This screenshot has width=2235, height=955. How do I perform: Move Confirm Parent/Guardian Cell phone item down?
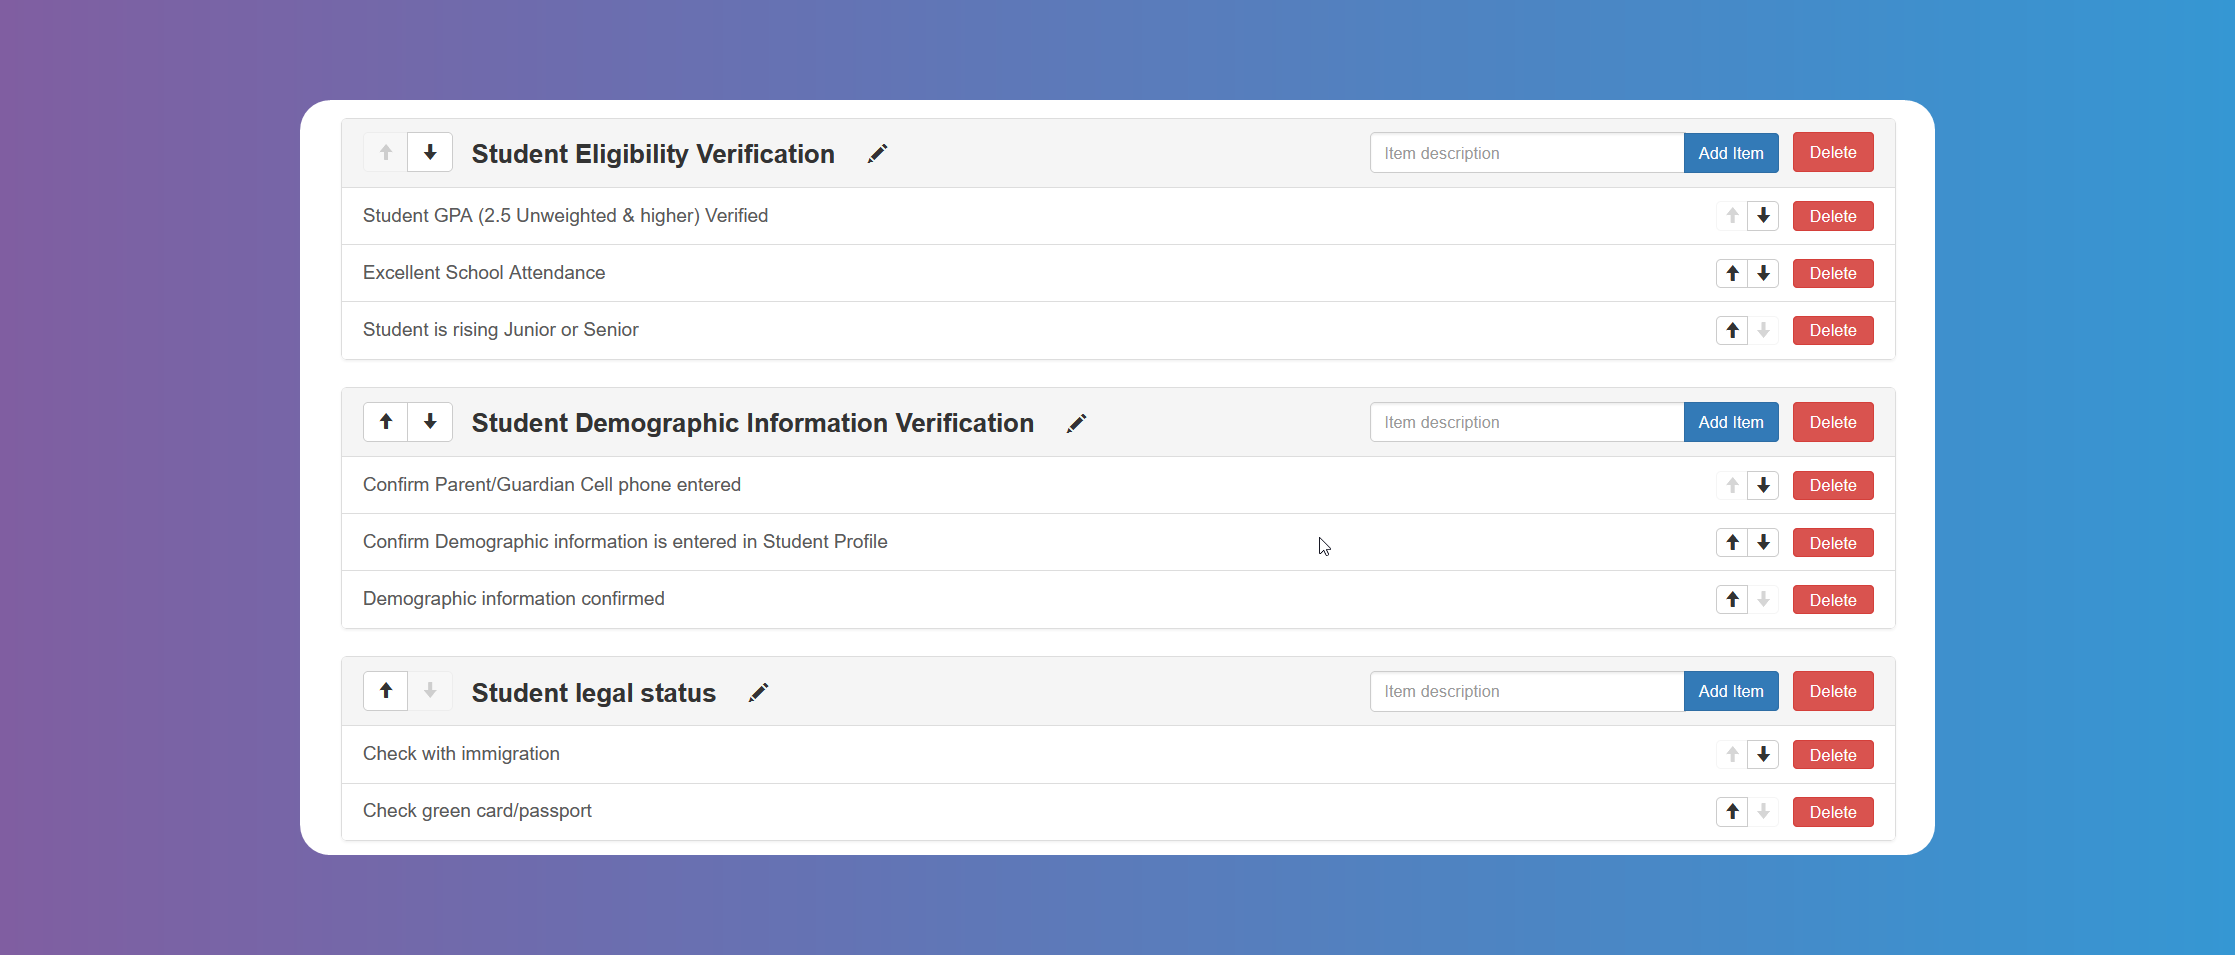[1763, 484]
